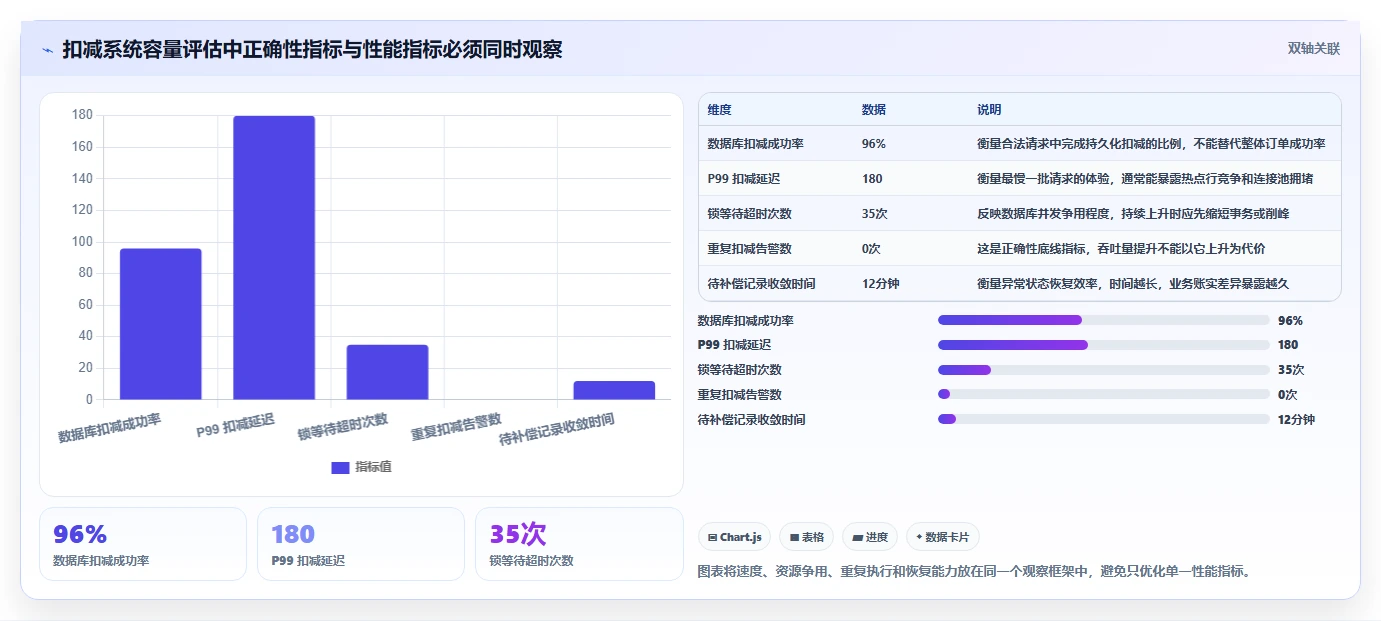Click the 数据 column header

(x=873, y=110)
